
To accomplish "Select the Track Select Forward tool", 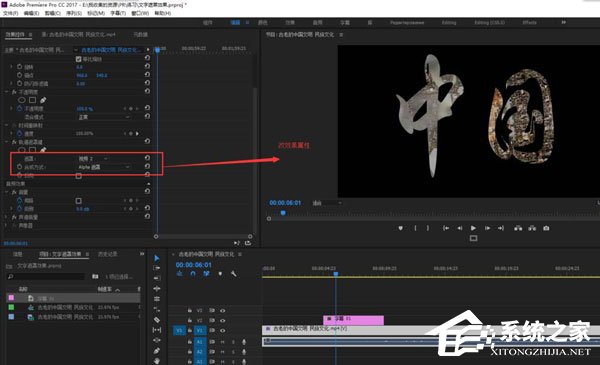I will 157,268.
